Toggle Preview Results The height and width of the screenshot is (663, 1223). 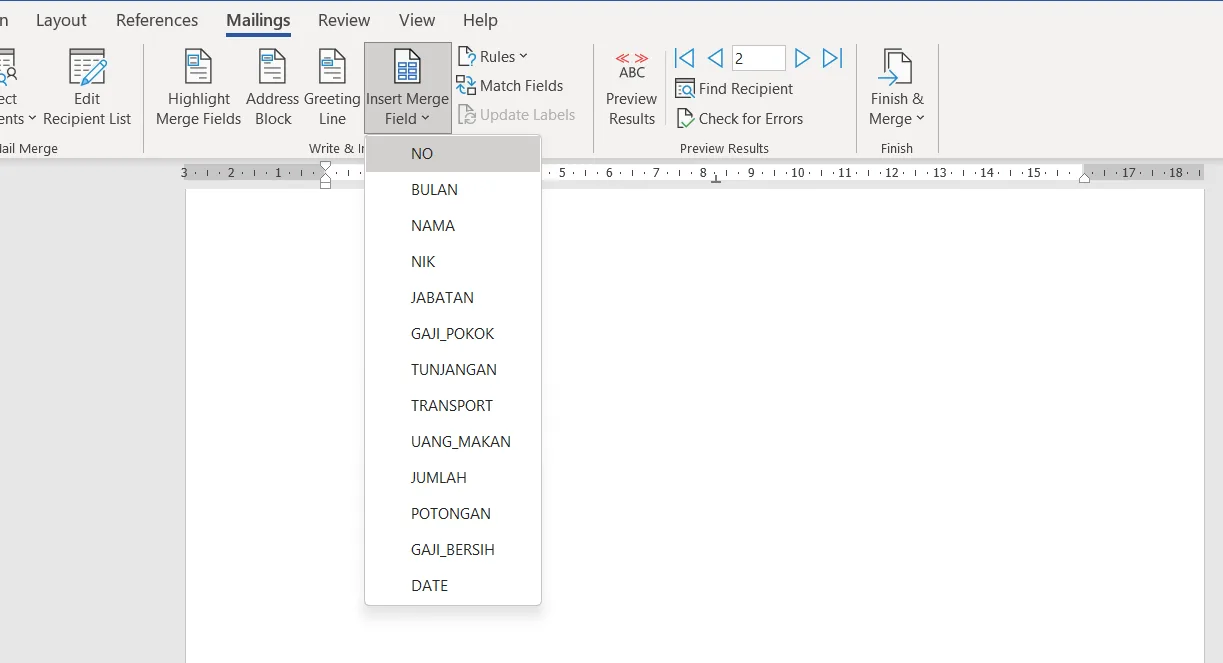pos(632,88)
